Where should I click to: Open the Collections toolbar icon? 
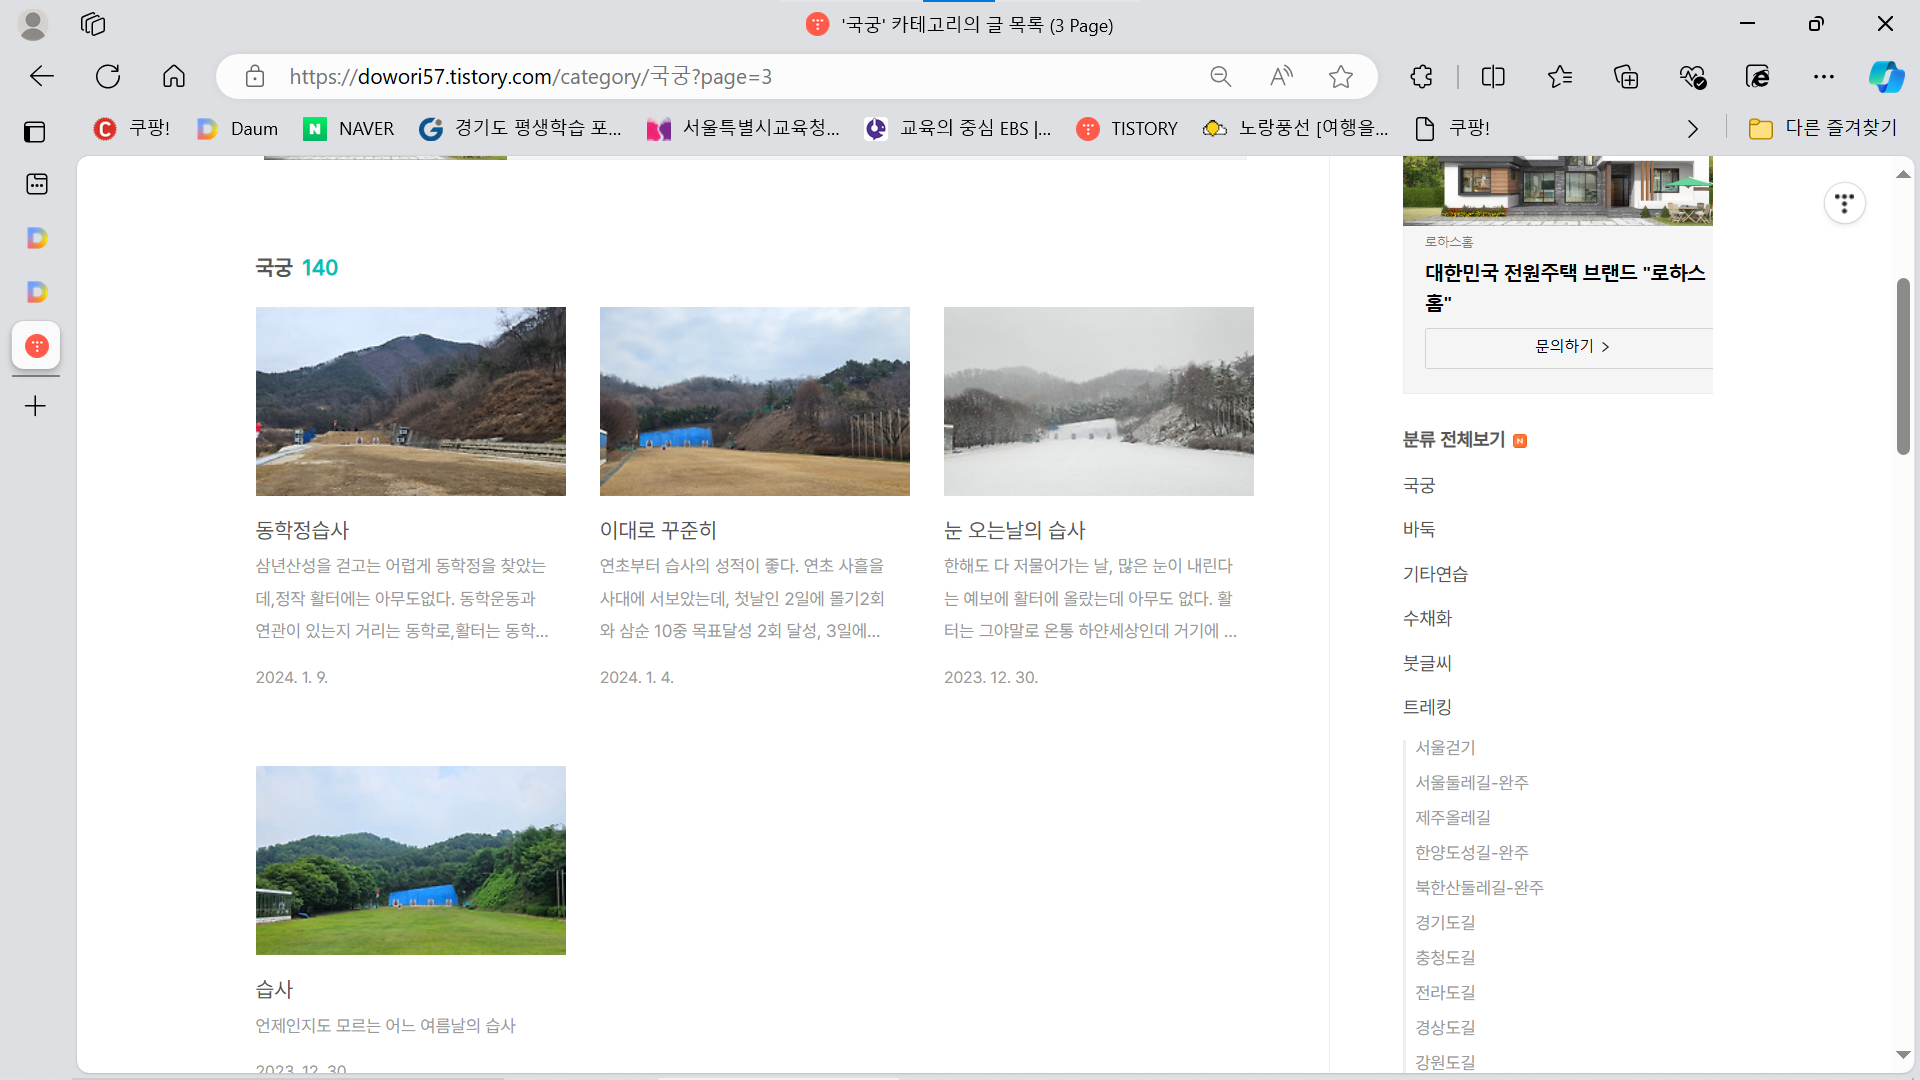tap(1626, 77)
